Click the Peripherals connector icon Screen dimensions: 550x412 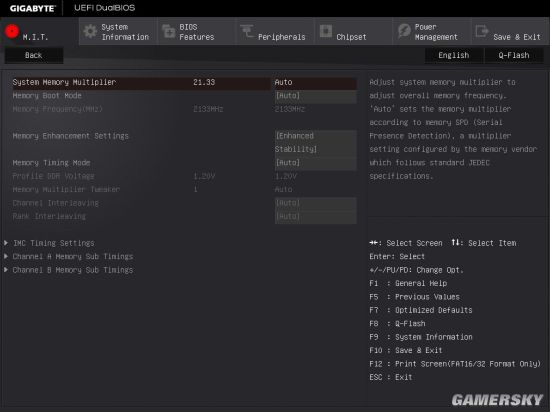[247, 31]
